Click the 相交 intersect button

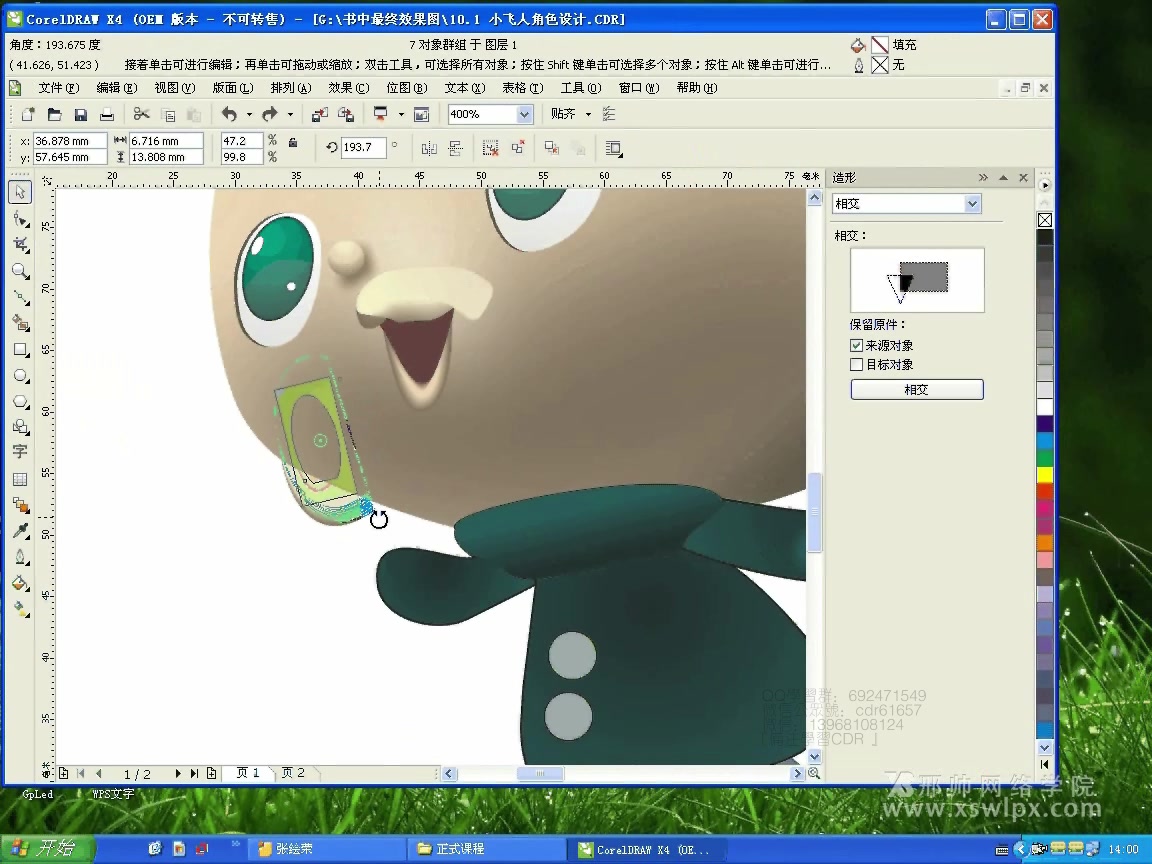[917, 389]
